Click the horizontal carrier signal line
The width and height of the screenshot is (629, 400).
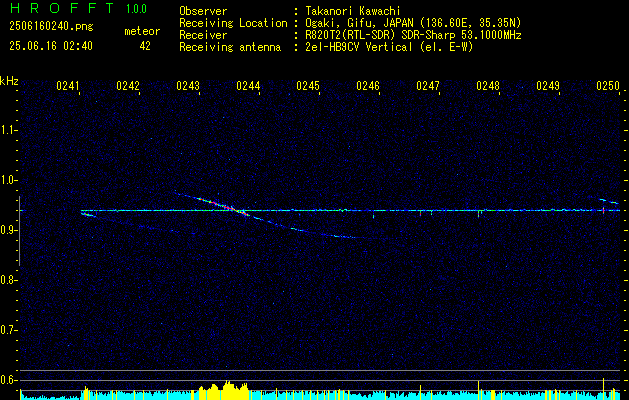(351, 210)
